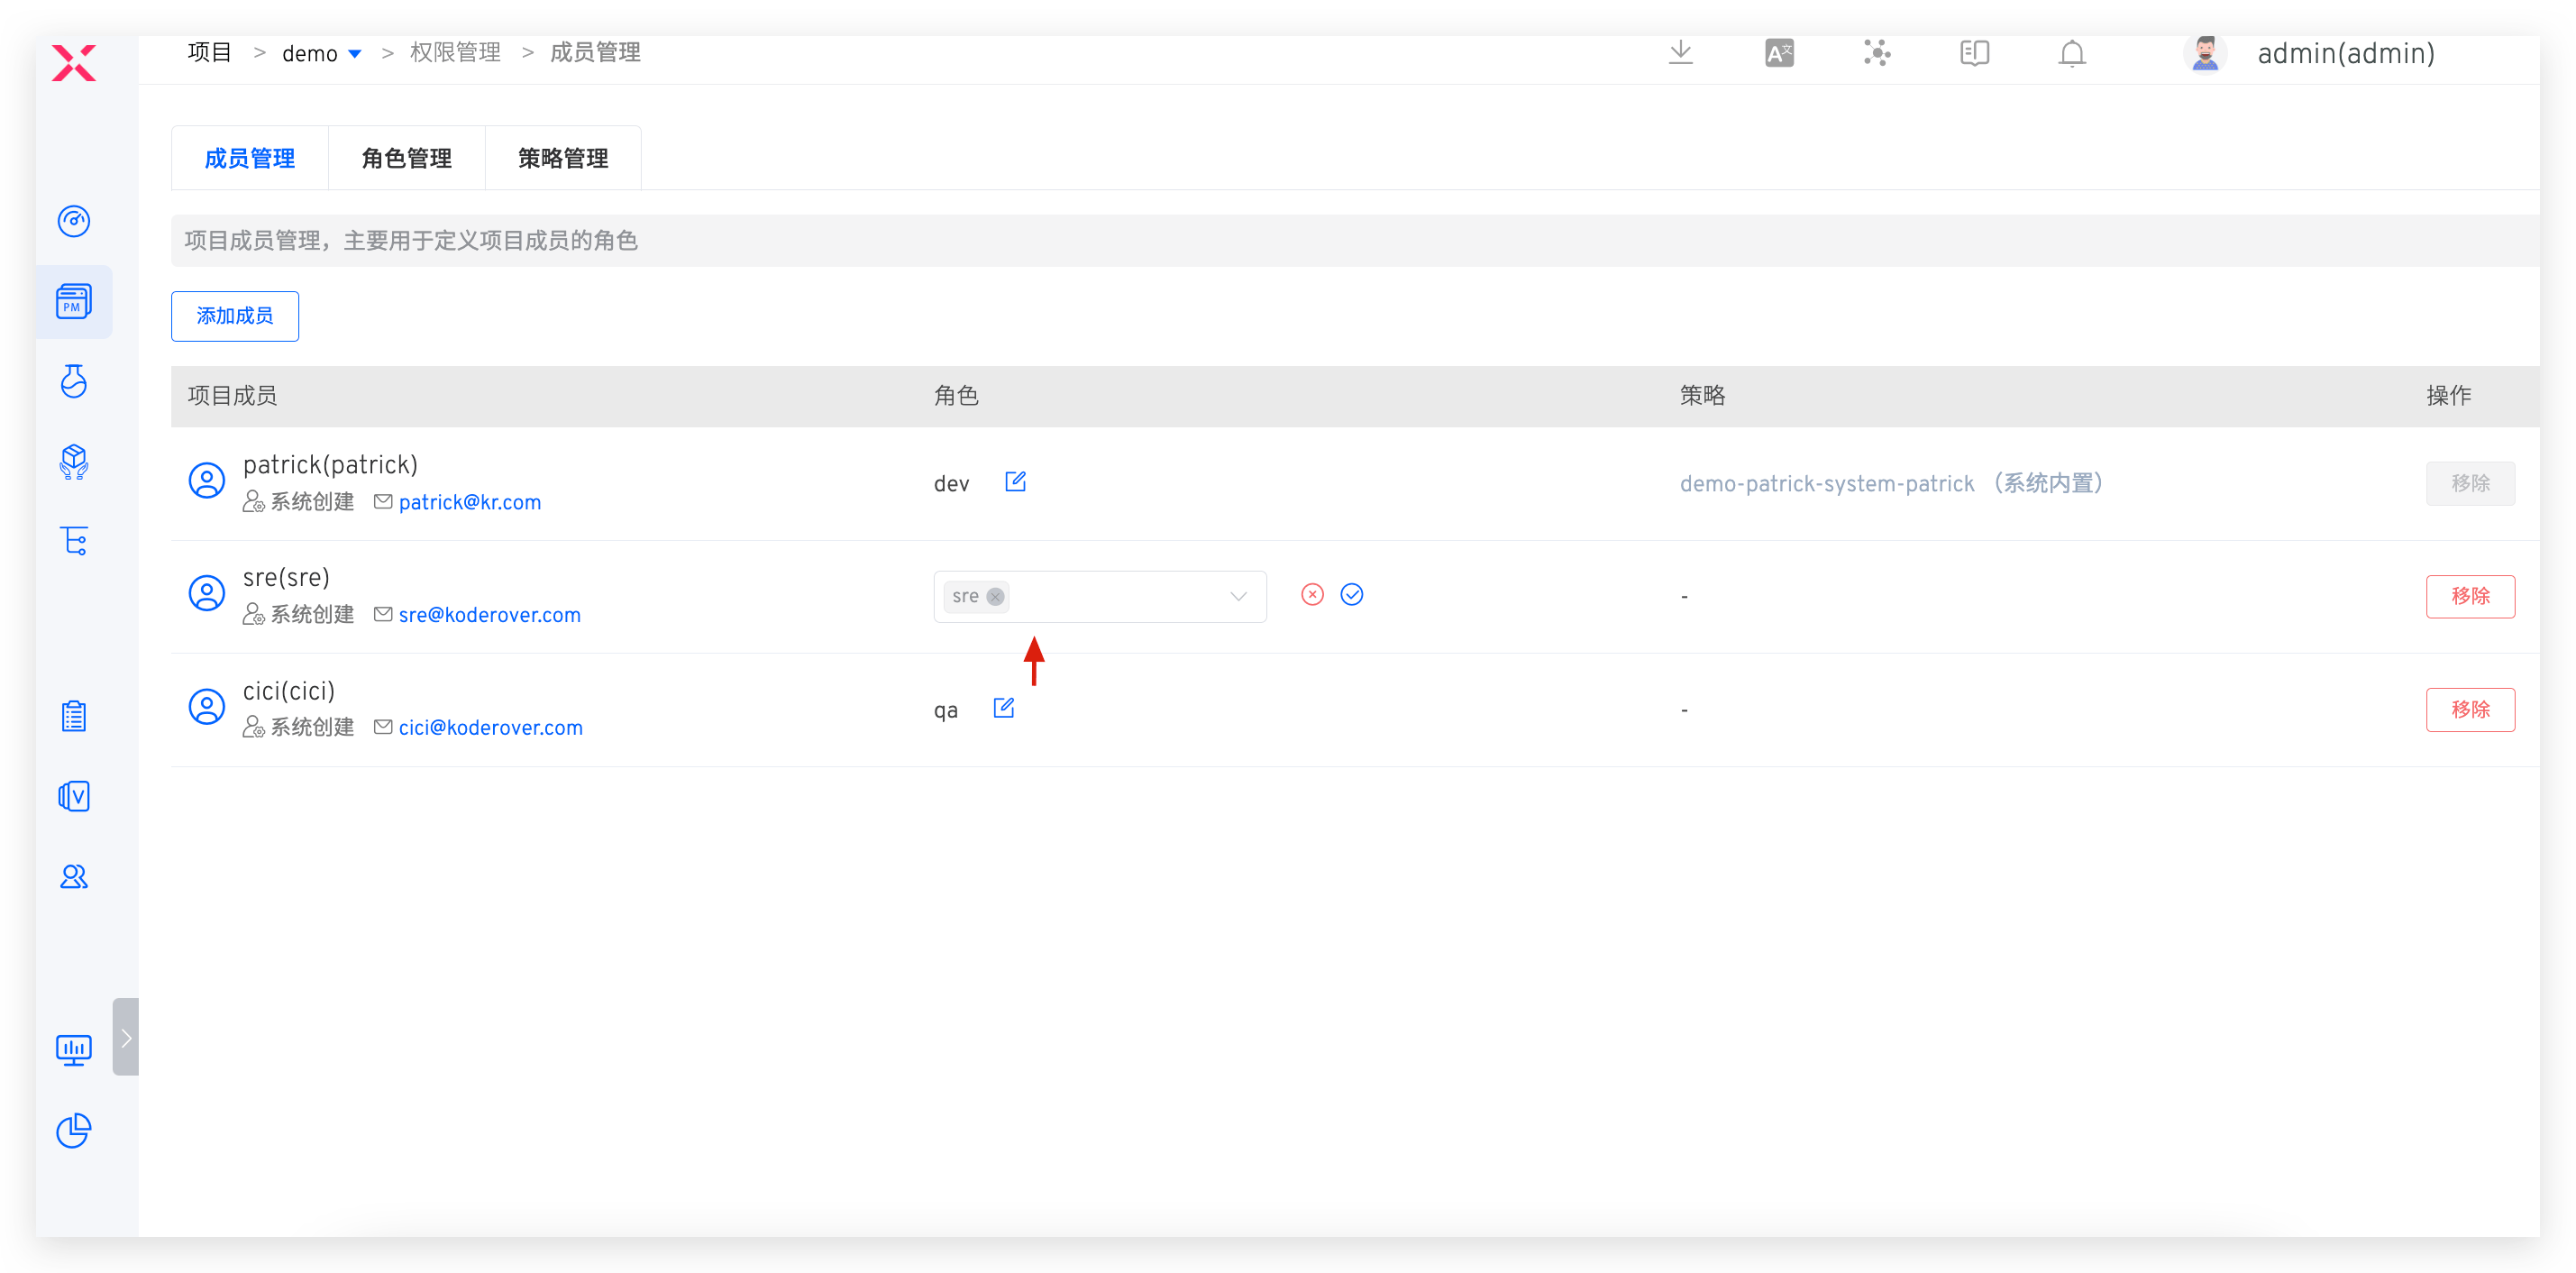2576x1273 pixels.
Task: Click the edit icon next to dev role
Action: [1015, 482]
